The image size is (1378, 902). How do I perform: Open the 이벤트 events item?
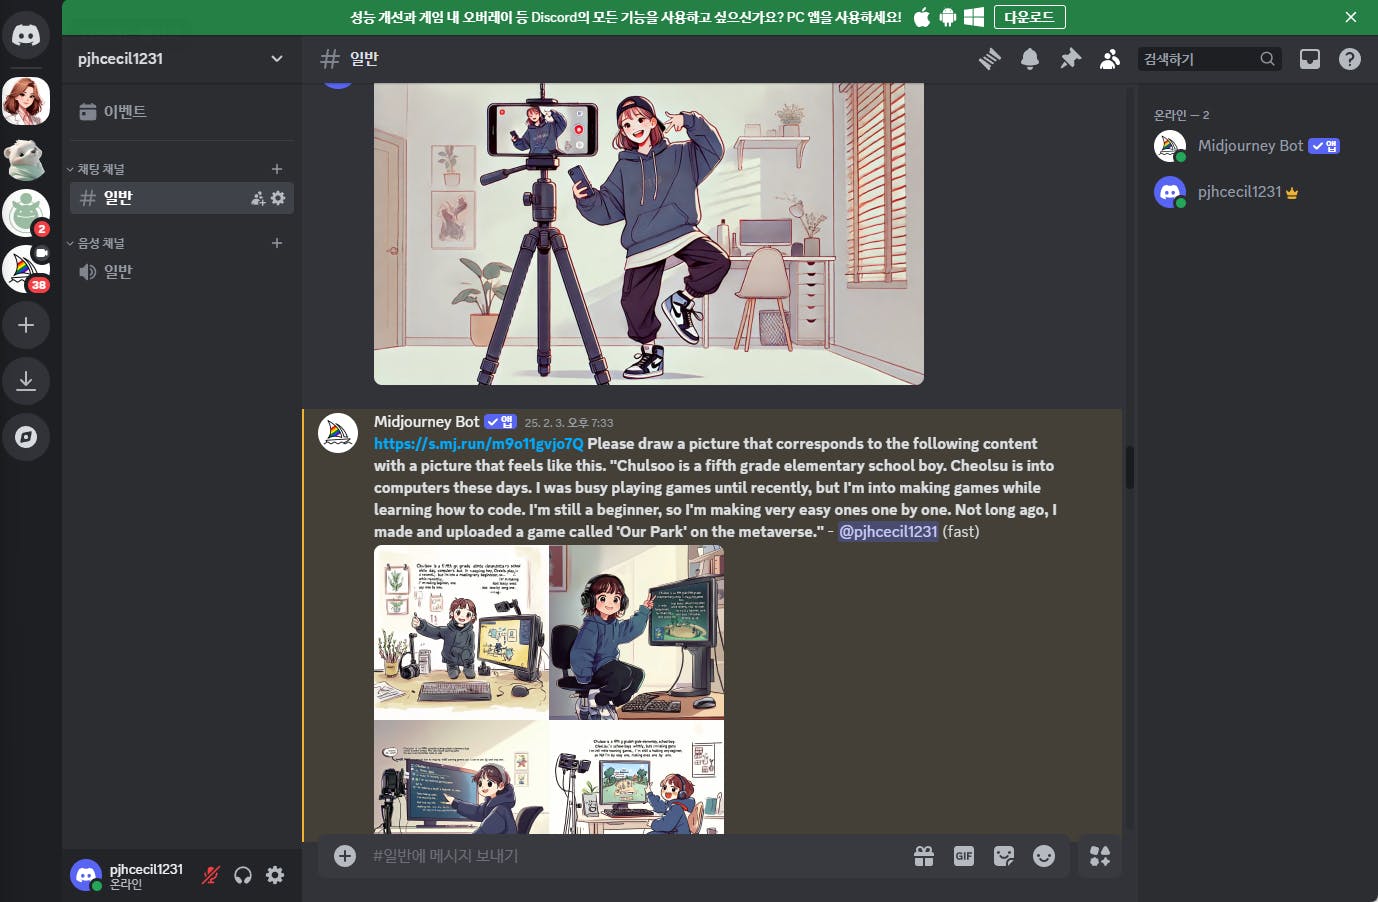[x=182, y=112]
